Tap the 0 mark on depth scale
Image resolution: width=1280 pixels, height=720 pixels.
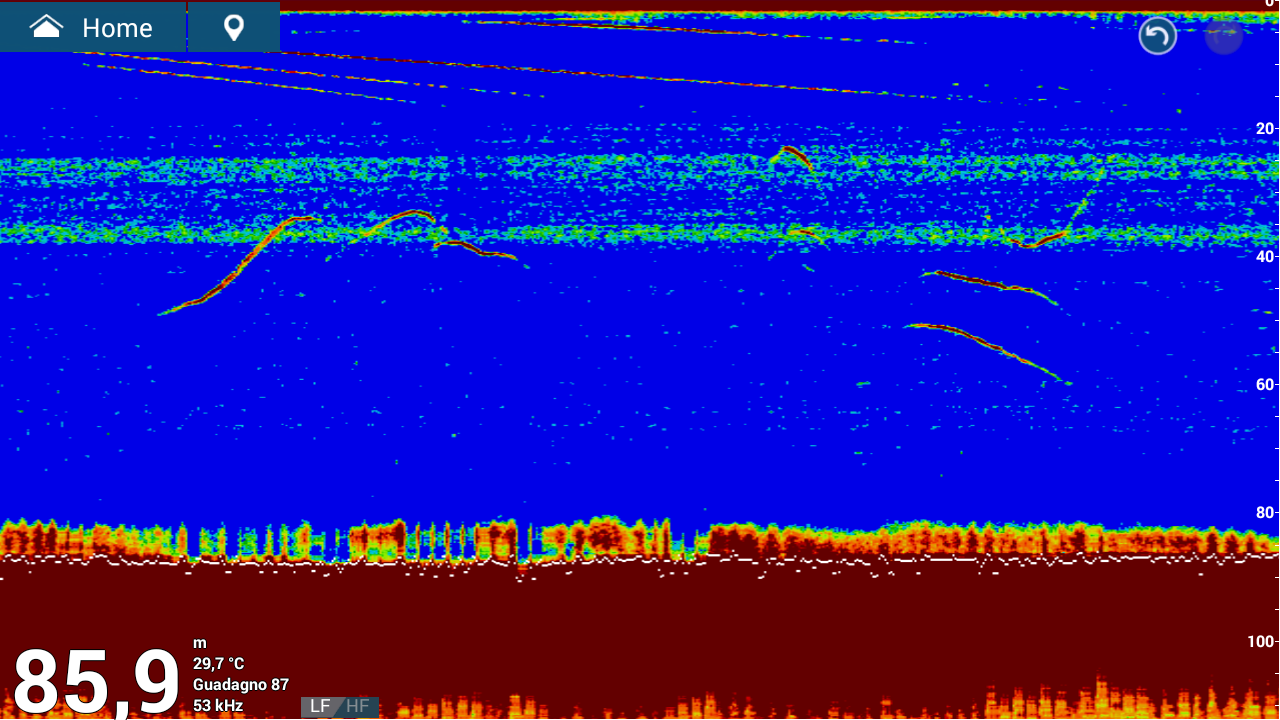click(x=1271, y=4)
